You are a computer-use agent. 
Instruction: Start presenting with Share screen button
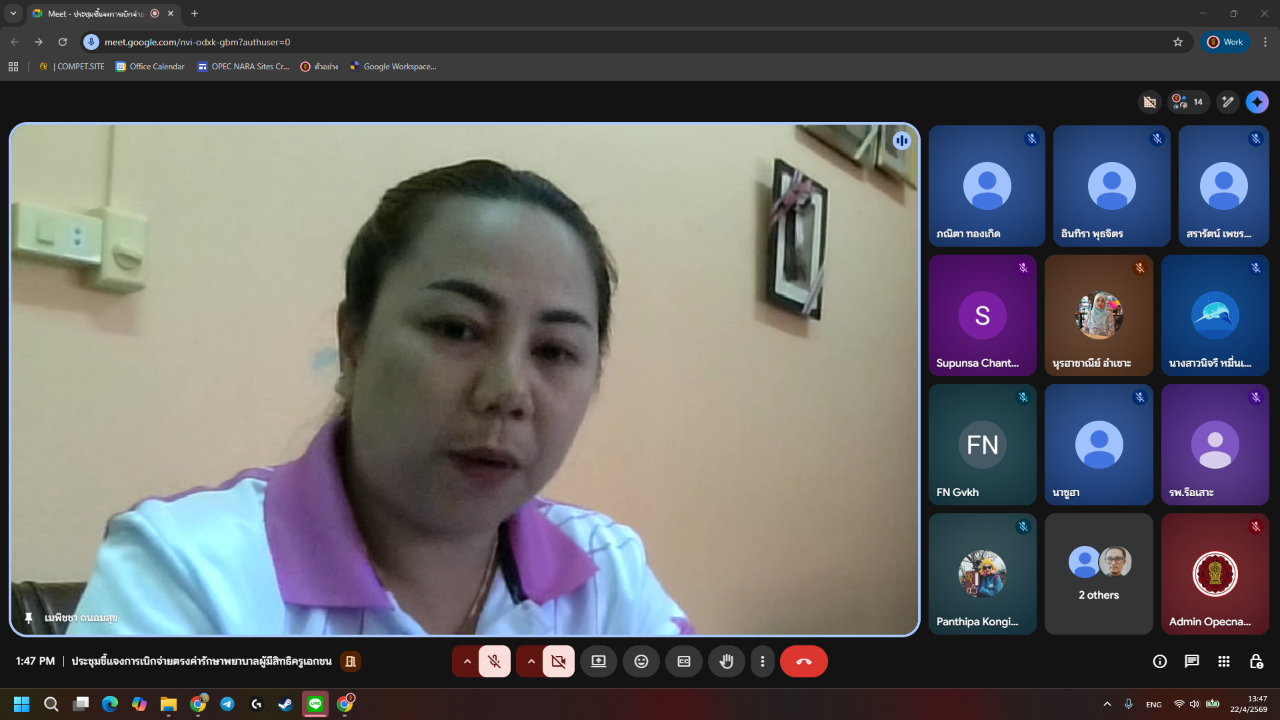pos(598,661)
